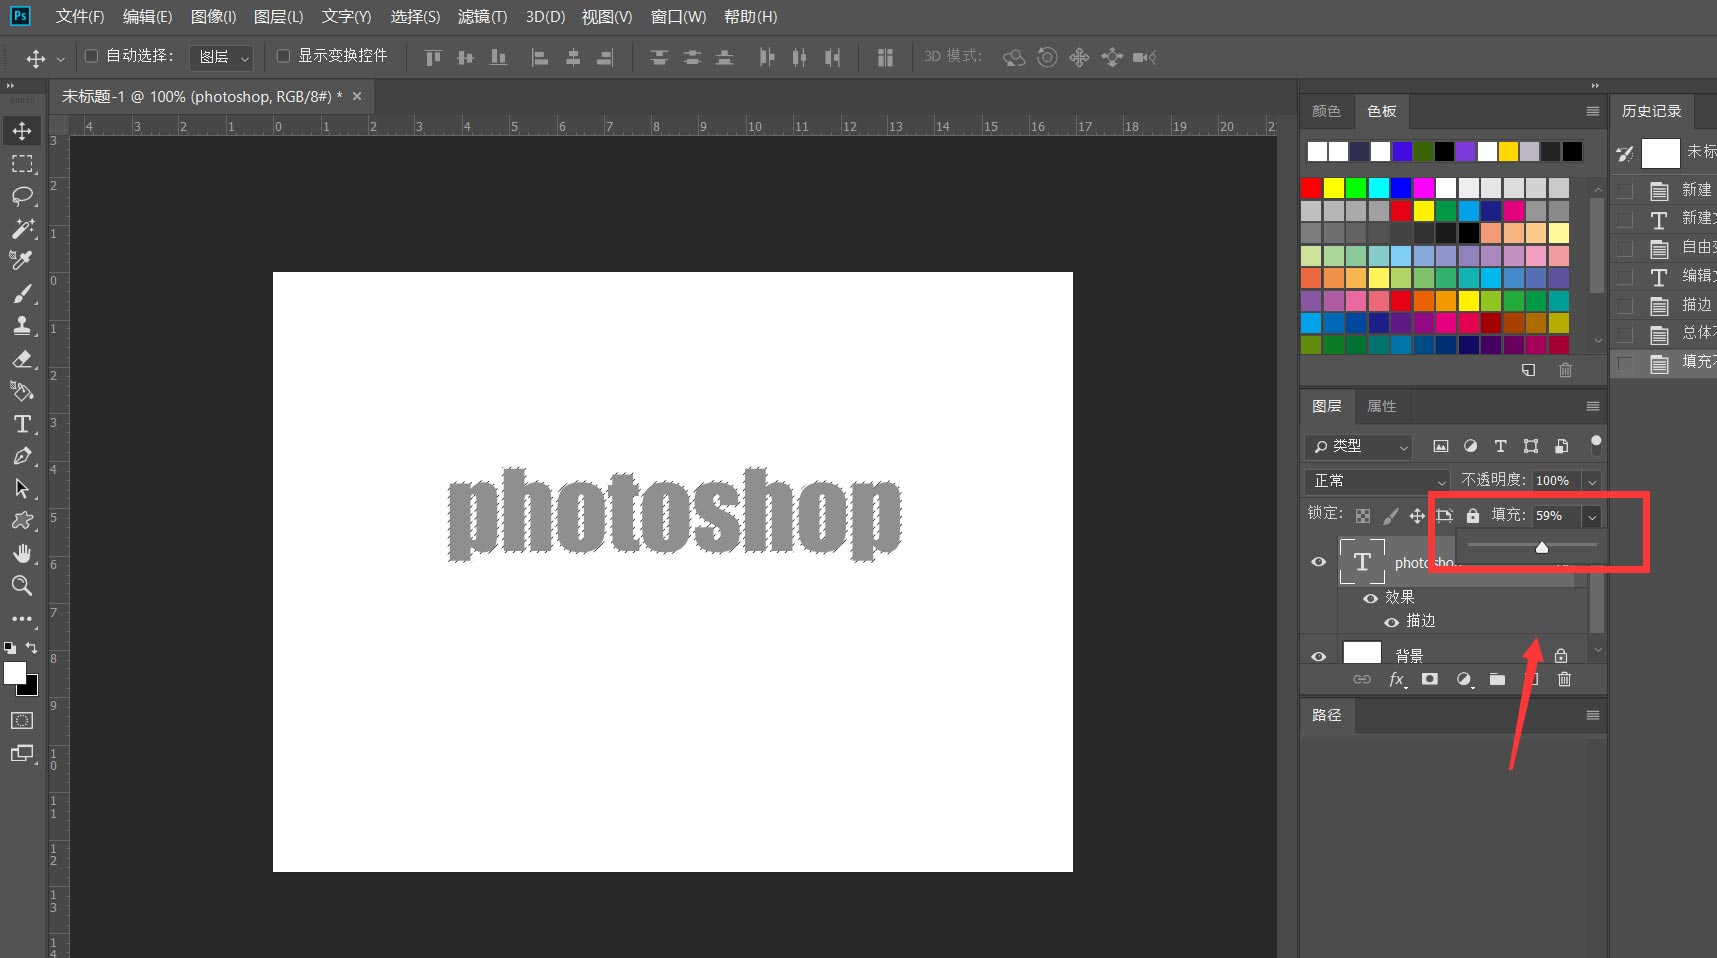Enable the Auto-Select checkbox
The height and width of the screenshot is (958, 1717).
(x=91, y=56)
